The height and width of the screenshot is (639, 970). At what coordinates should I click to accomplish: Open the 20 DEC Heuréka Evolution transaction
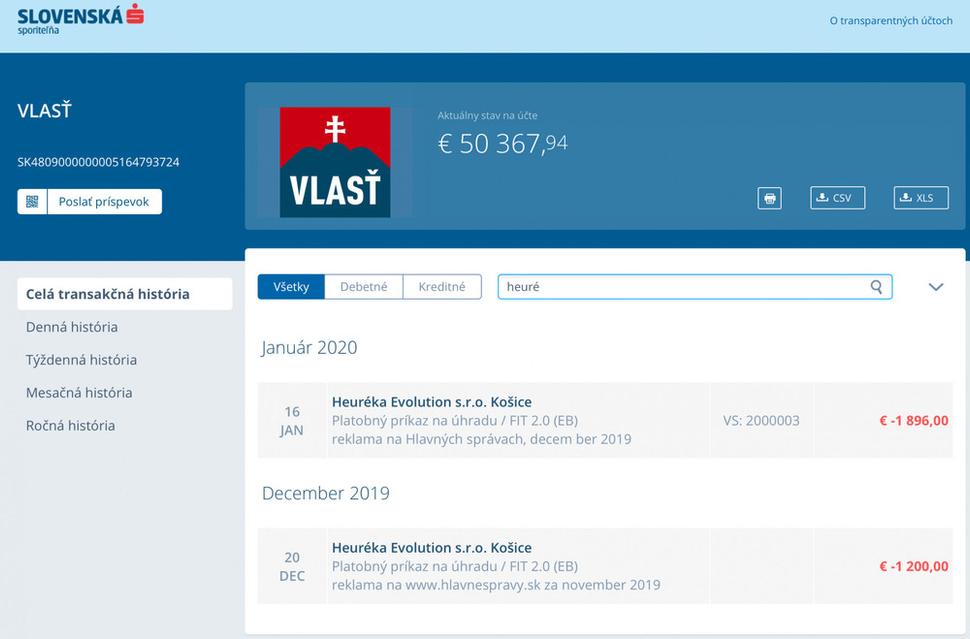pos(605,566)
